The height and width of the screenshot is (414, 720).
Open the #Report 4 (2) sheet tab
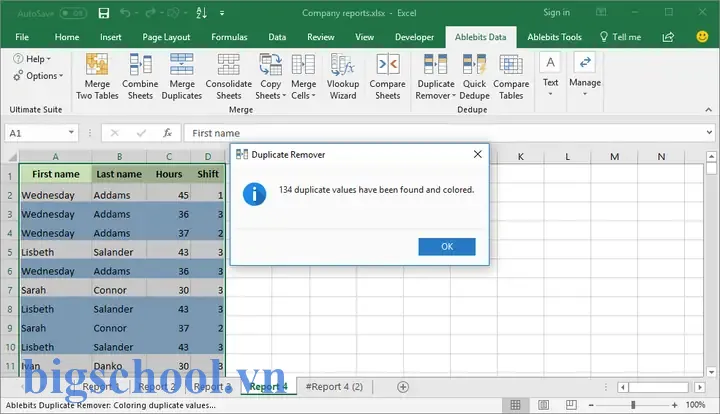click(334, 387)
